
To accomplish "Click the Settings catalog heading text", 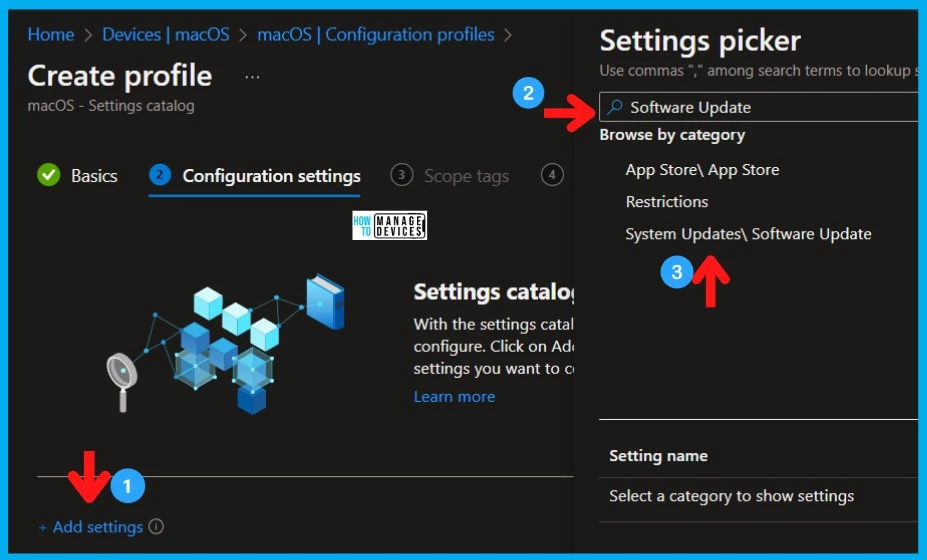I will coord(494,292).
